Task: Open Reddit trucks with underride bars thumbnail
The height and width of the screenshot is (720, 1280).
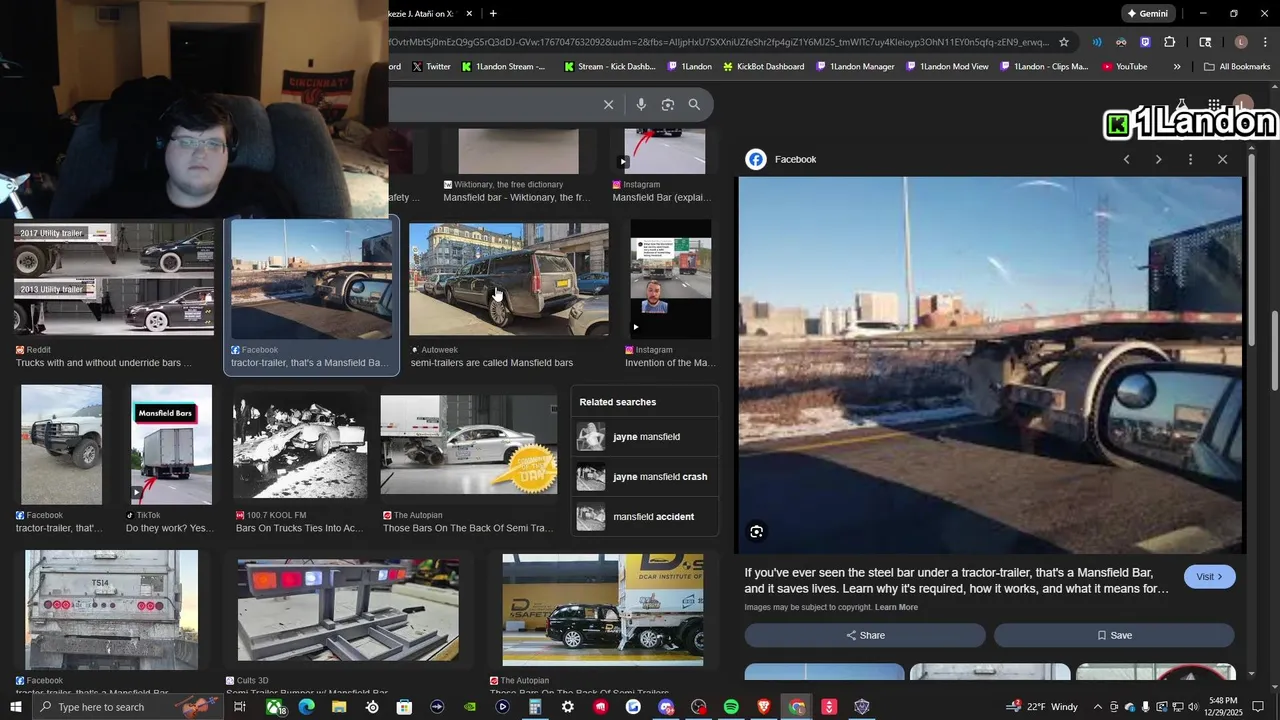Action: [114, 279]
